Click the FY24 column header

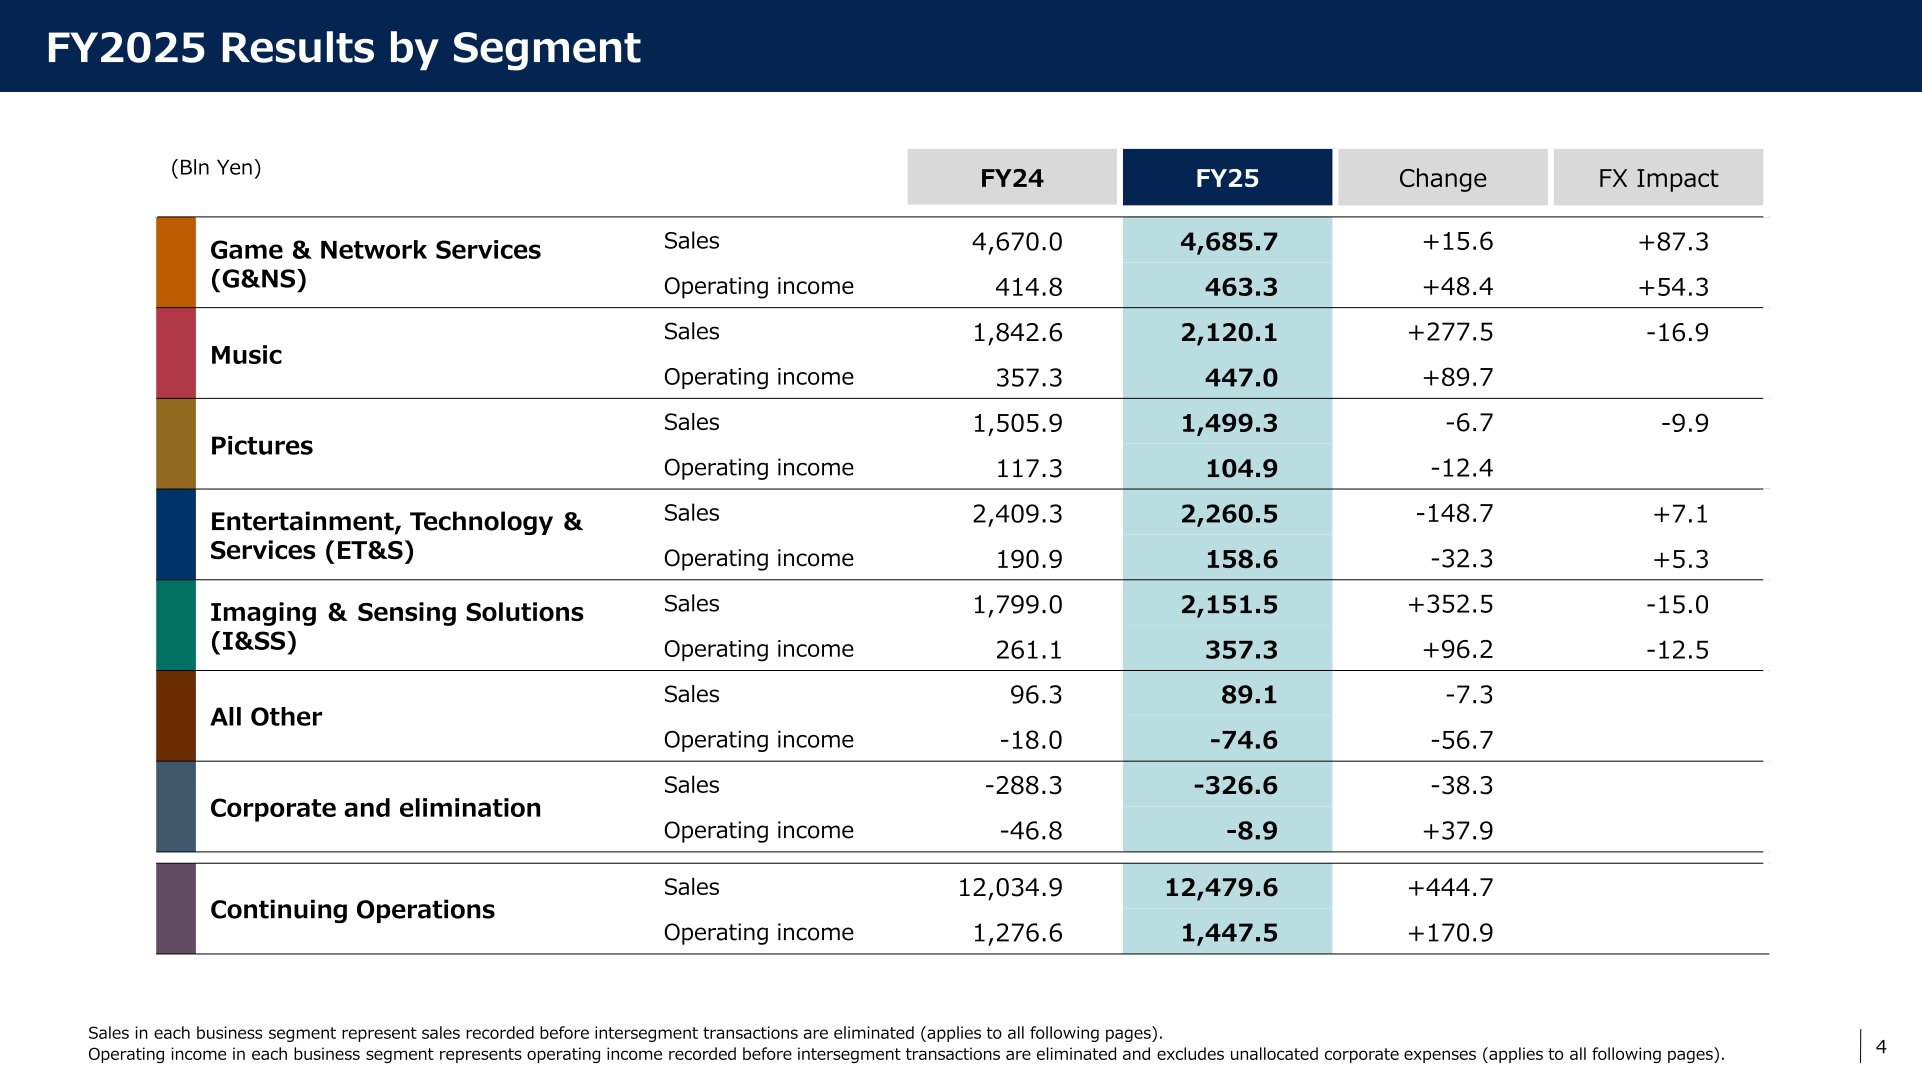(1012, 178)
